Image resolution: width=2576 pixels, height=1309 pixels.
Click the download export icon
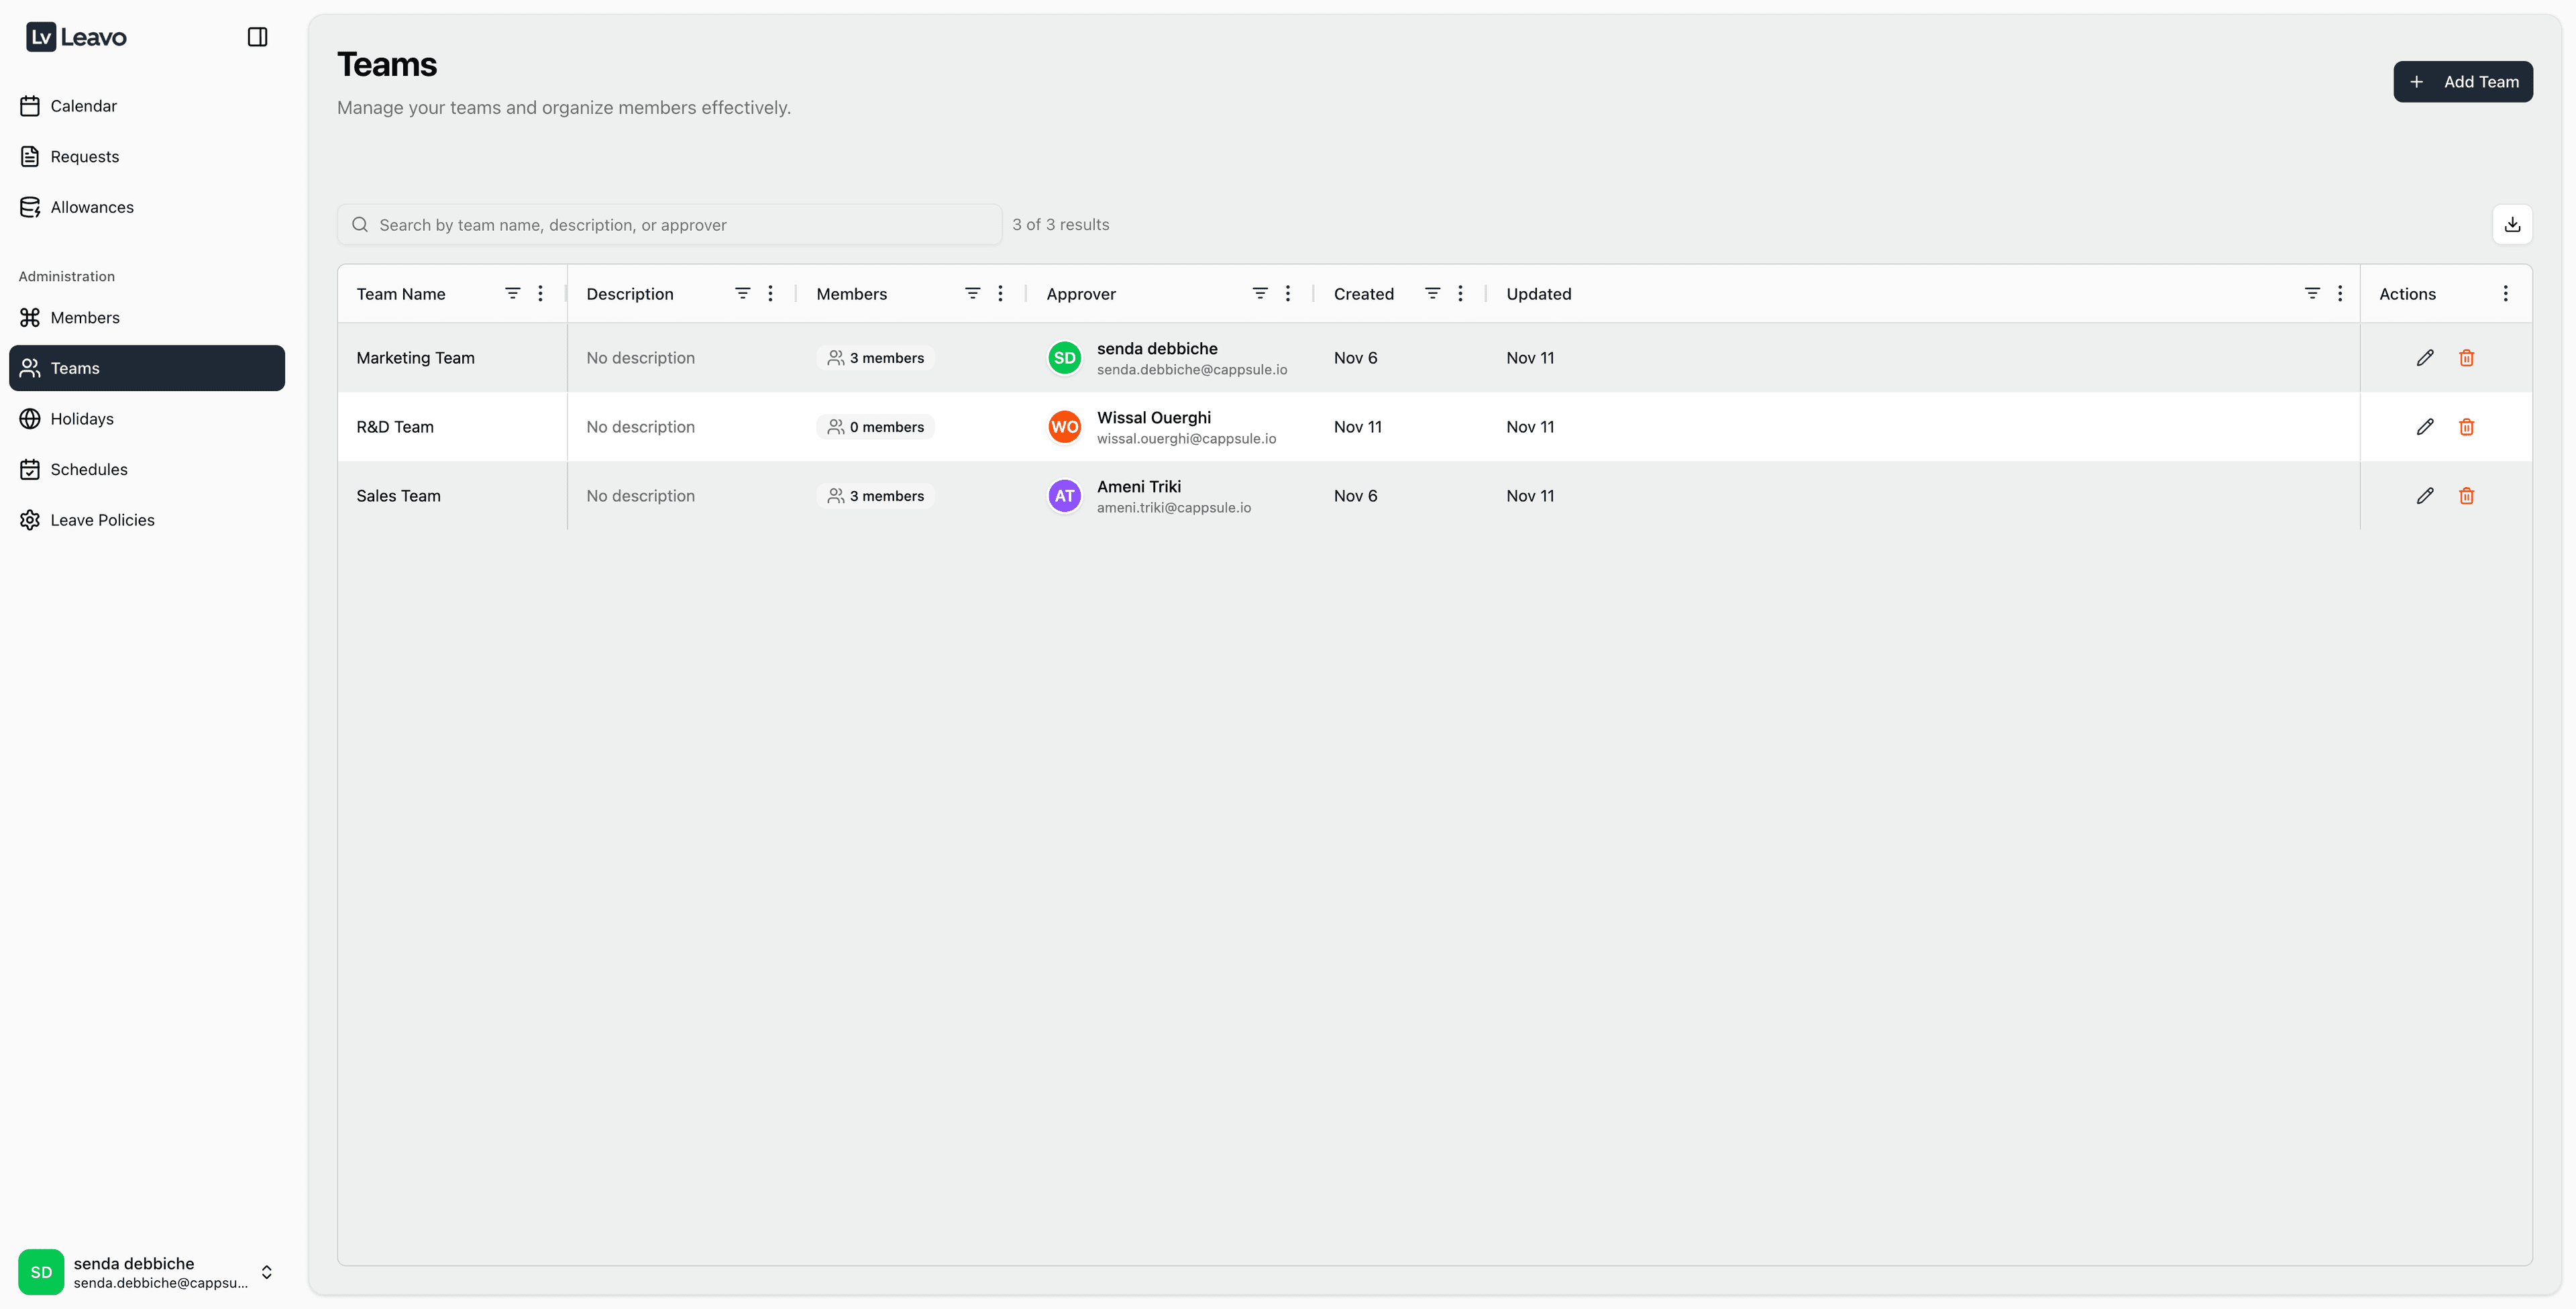(2512, 224)
